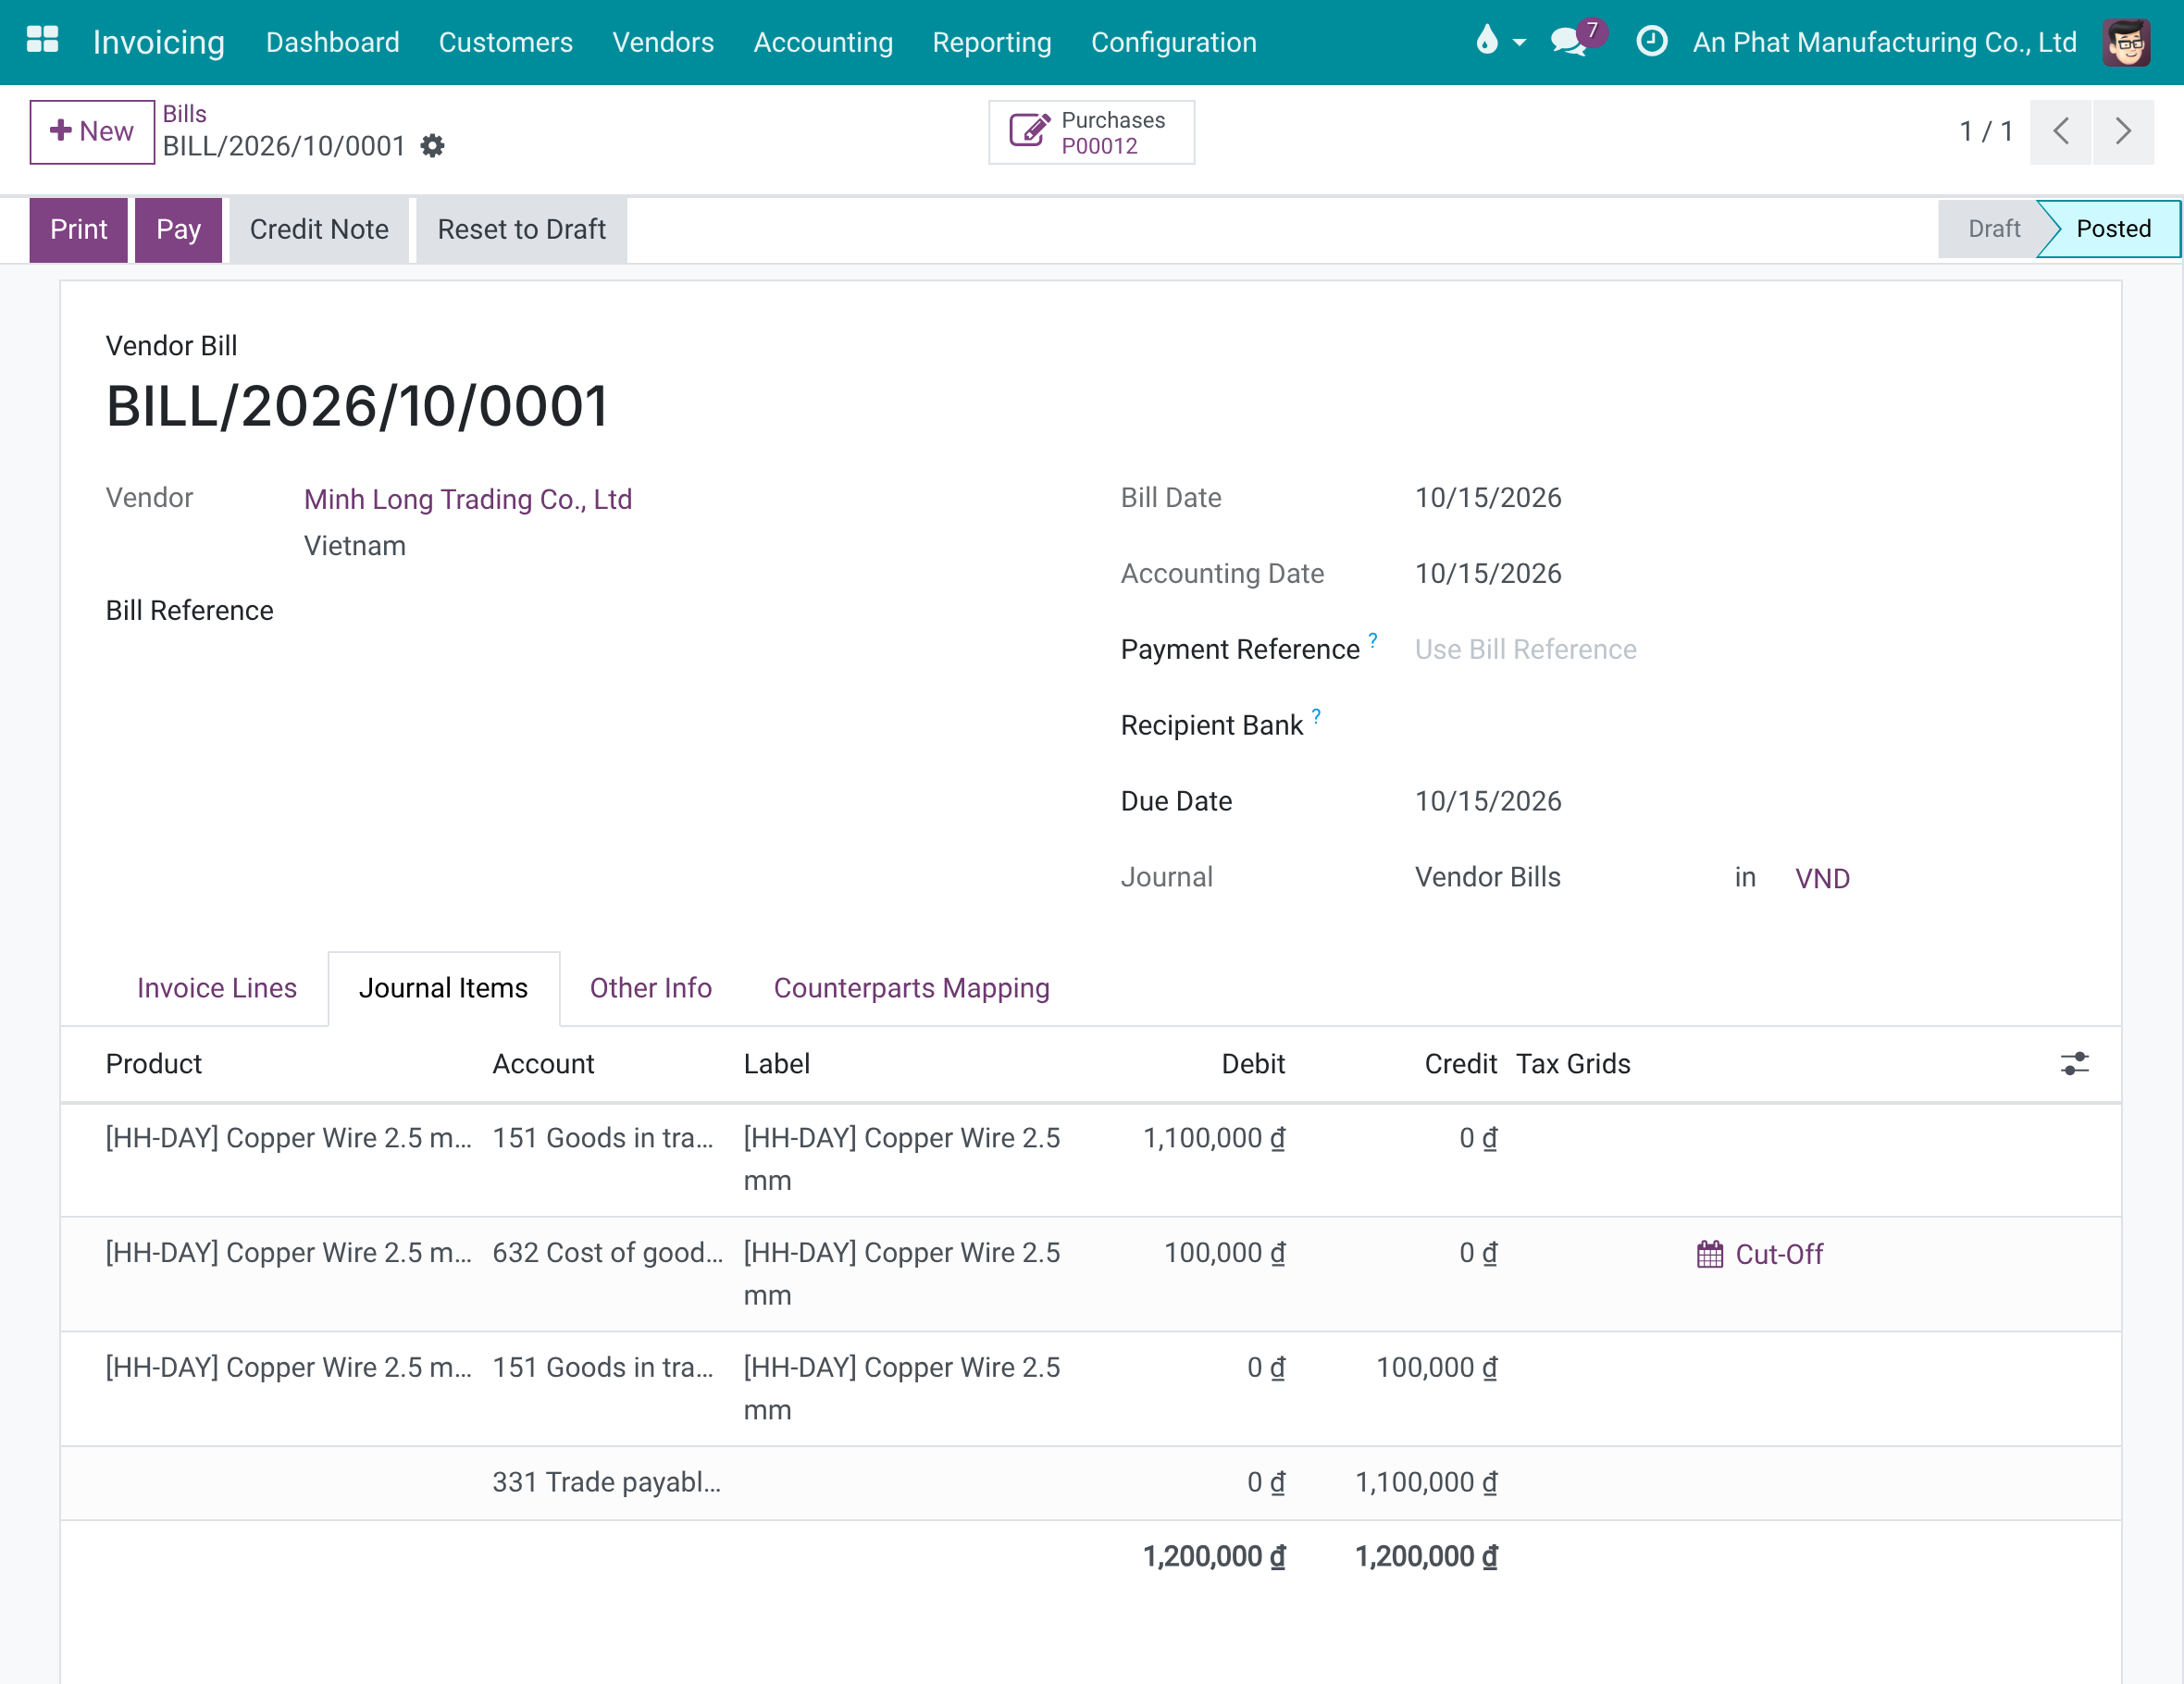Open the Accounting menu

(x=823, y=42)
